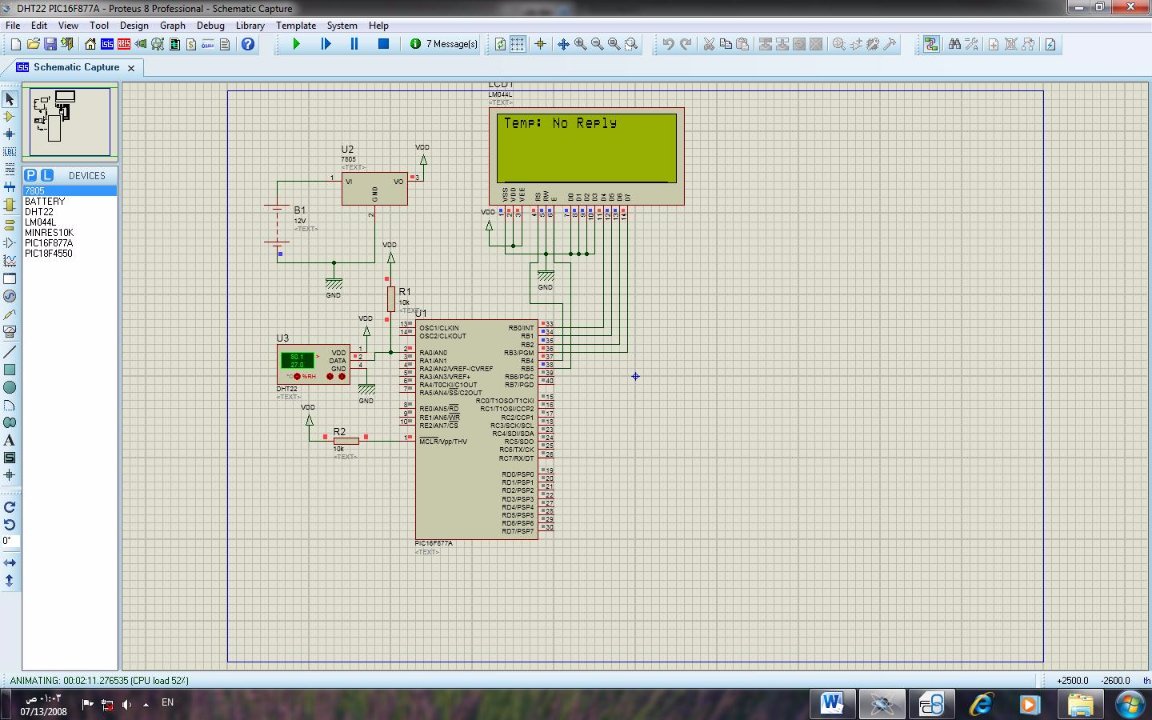1152x720 pixels.
Task: Redraw the display with the refresh icon
Action: 500,44
